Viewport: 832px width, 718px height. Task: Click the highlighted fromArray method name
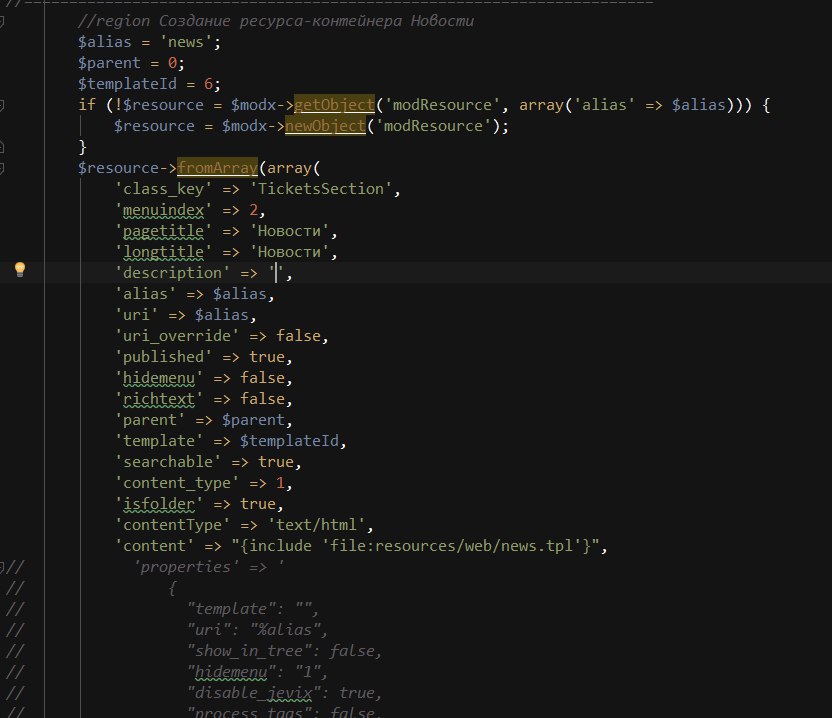(x=218, y=168)
